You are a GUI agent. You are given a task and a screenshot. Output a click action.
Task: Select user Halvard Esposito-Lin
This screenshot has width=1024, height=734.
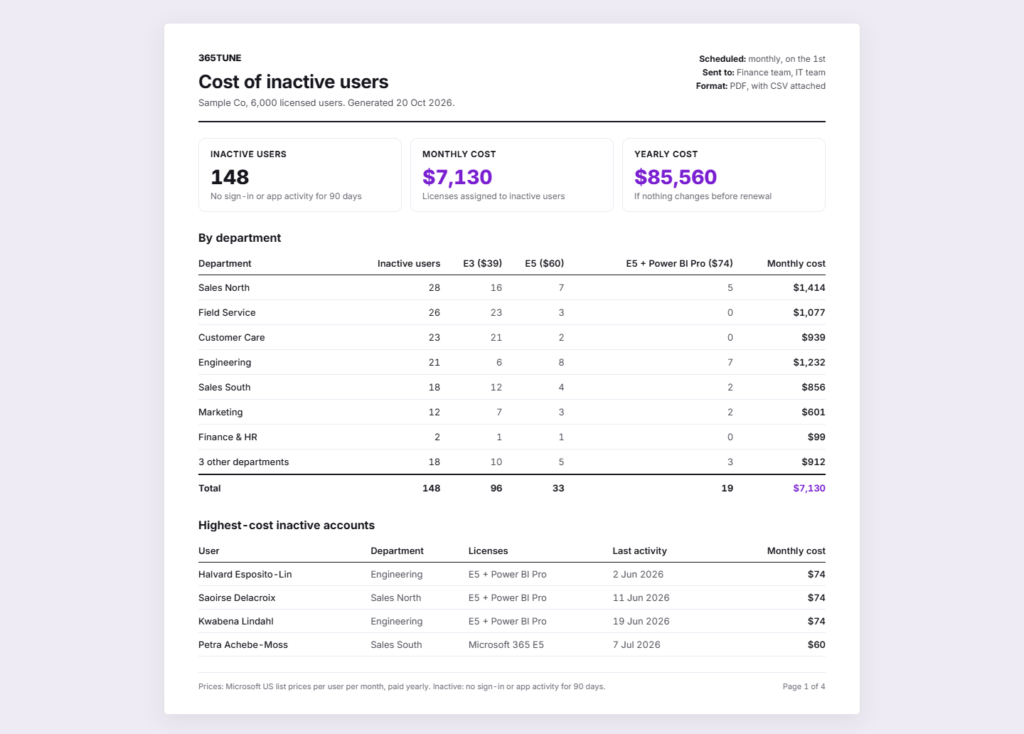(245, 575)
